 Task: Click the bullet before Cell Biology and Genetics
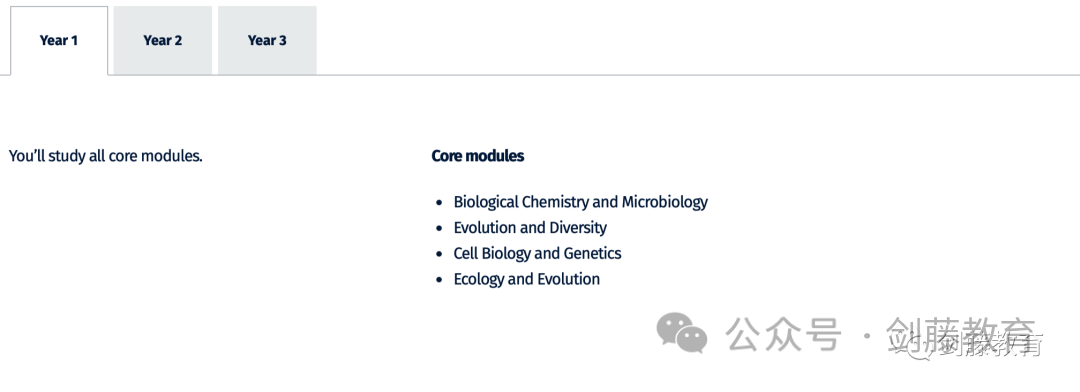coord(439,254)
